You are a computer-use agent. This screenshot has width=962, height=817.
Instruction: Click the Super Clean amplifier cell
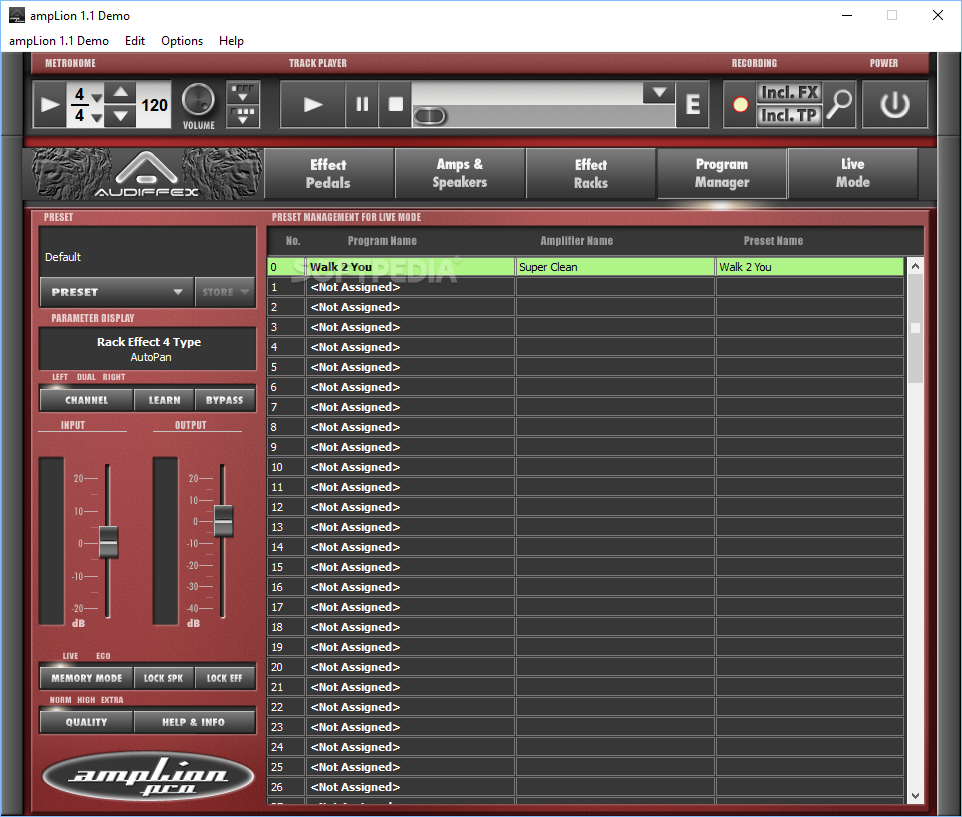pos(615,267)
